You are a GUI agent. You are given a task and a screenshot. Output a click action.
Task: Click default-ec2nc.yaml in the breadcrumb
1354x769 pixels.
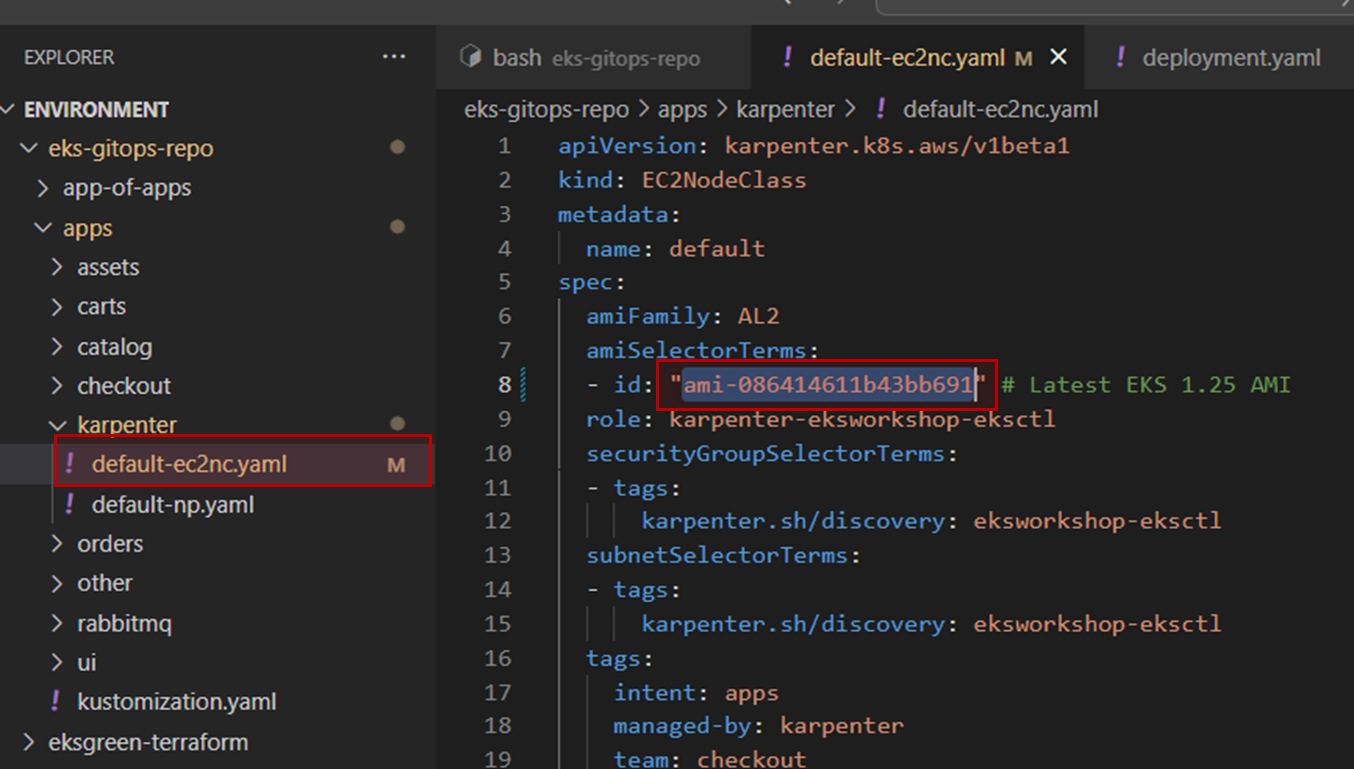tap(1000, 109)
